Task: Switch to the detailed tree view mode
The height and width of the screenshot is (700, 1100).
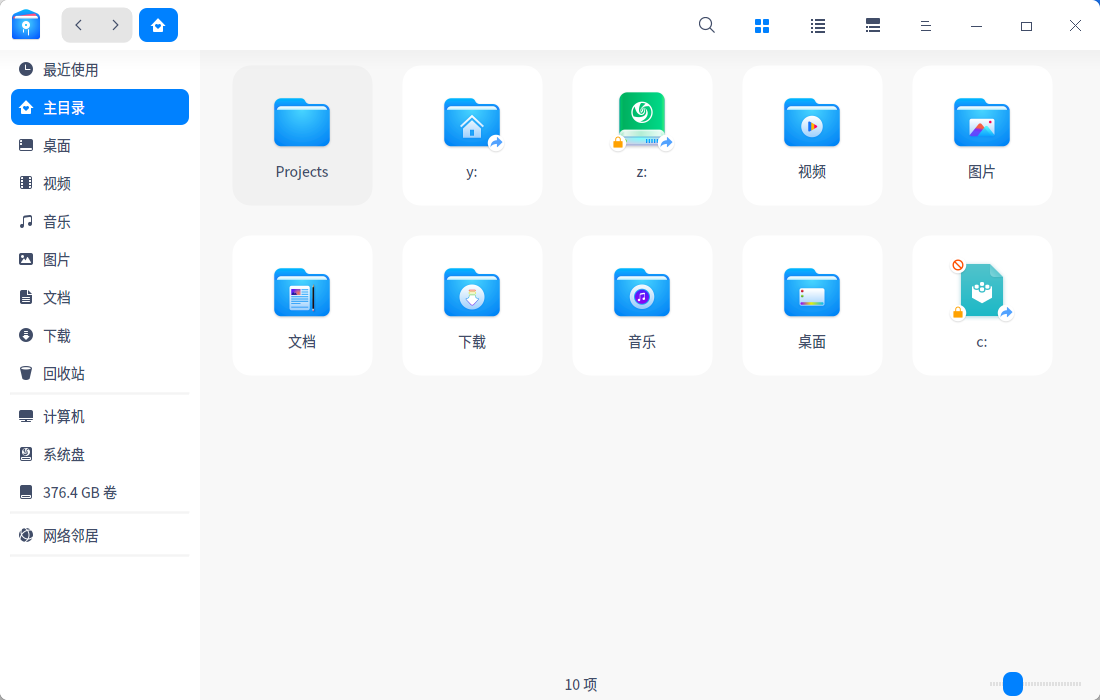Action: click(872, 25)
